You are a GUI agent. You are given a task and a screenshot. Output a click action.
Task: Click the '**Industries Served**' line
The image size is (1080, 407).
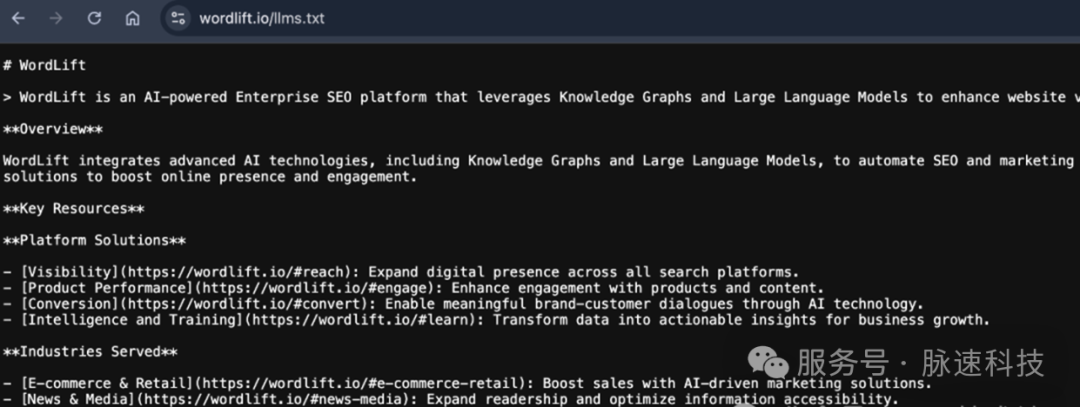[x=90, y=352]
